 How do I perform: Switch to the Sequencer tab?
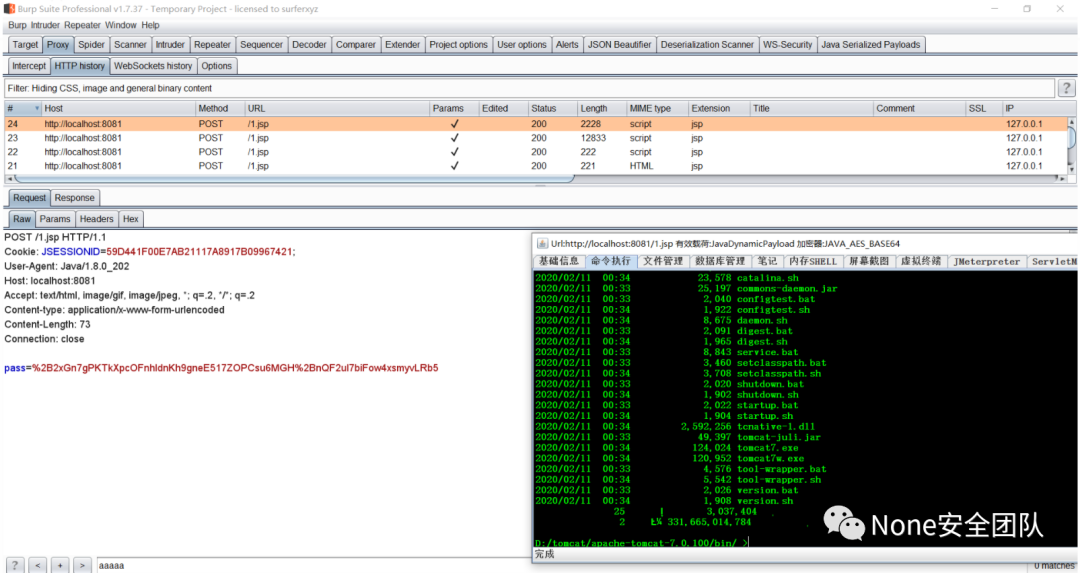261,45
